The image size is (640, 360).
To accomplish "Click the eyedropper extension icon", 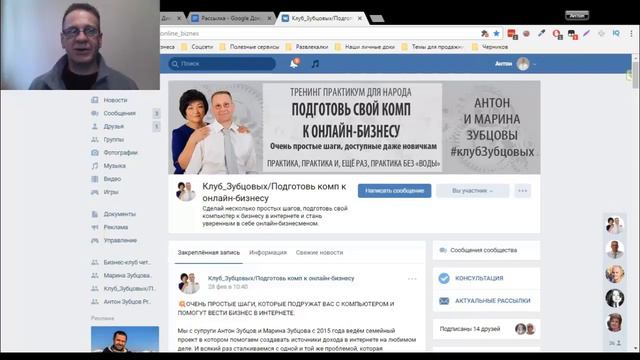I will 541,33.
